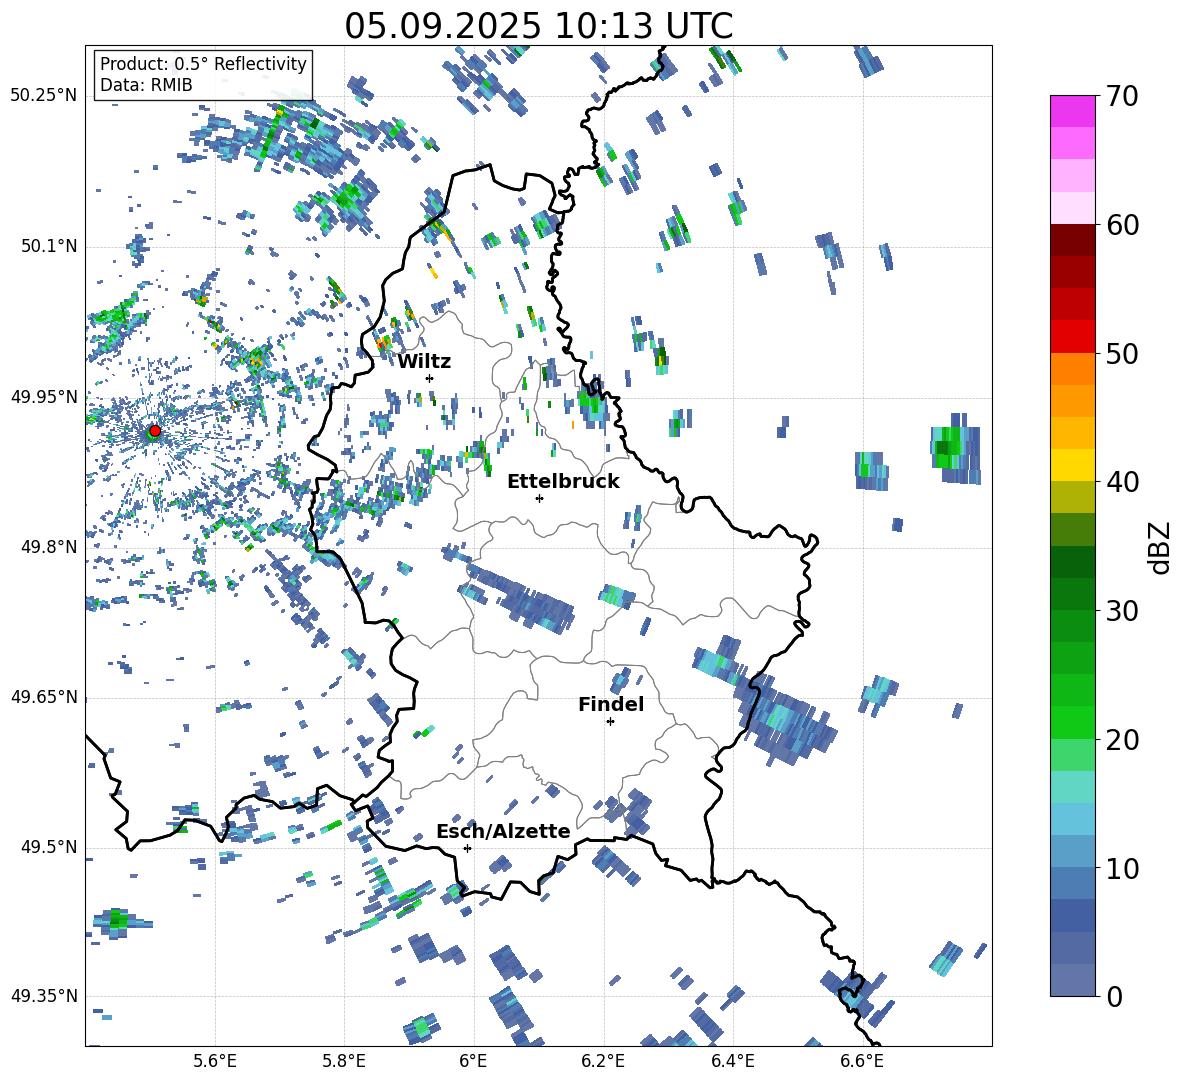Click the 49.95°N latitude label
1184x1081 pixels.
(44, 396)
